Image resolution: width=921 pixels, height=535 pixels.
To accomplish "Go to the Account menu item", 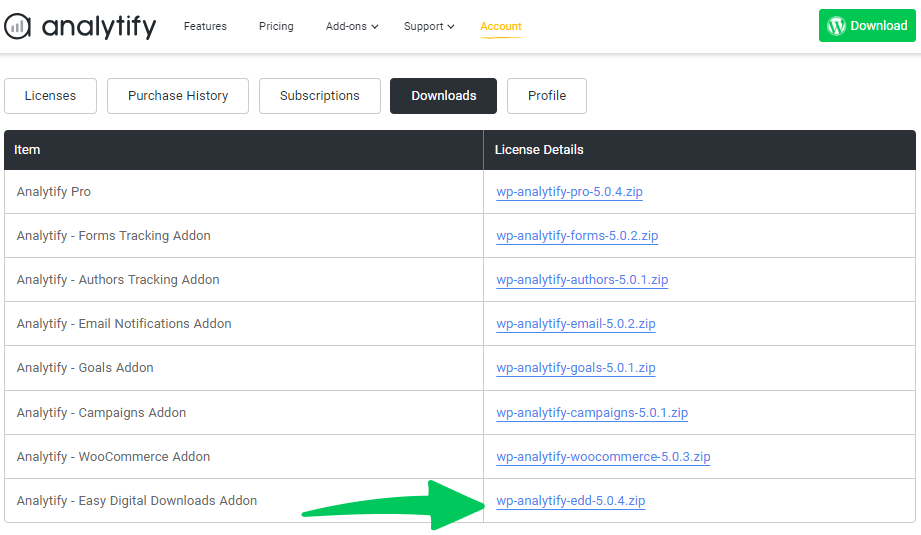I will (500, 26).
